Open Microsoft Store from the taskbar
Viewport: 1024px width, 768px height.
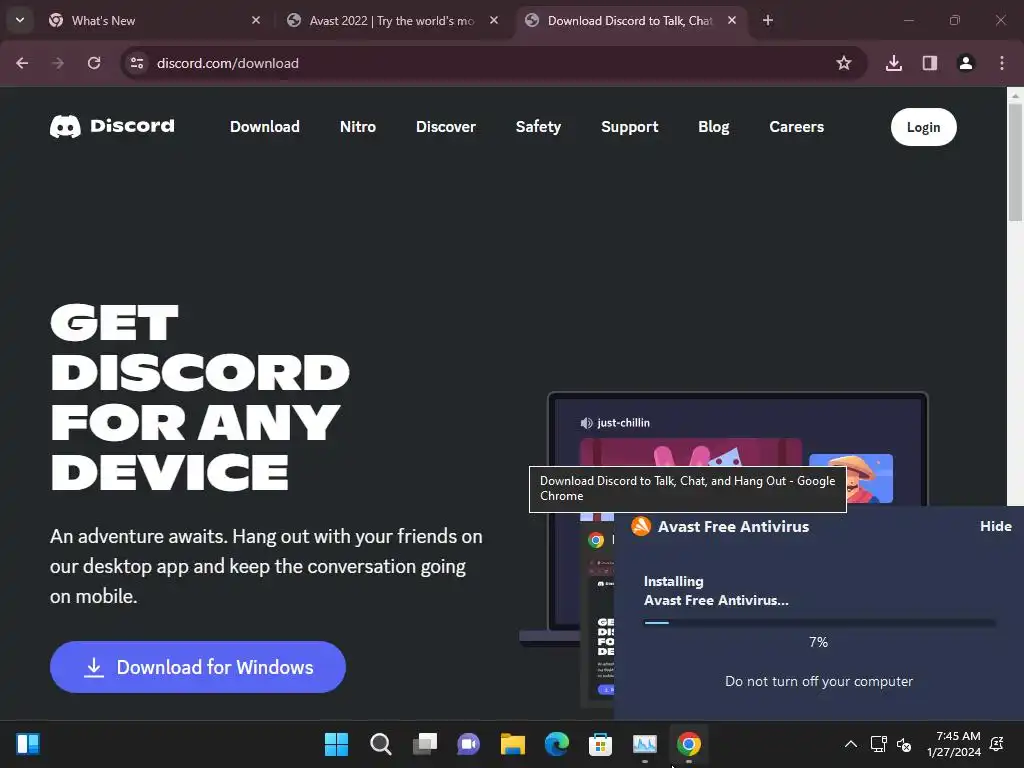coord(600,744)
